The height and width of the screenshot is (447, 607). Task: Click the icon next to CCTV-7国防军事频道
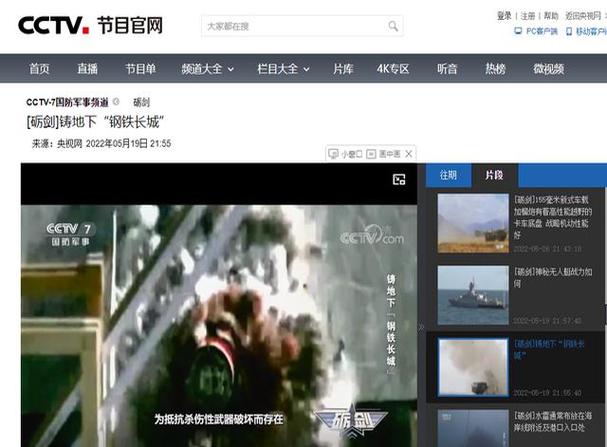point(116,102)
